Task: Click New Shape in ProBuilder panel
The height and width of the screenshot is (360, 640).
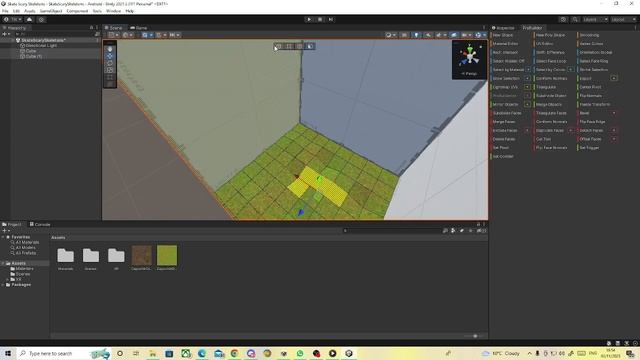Action: click(502, 35)
